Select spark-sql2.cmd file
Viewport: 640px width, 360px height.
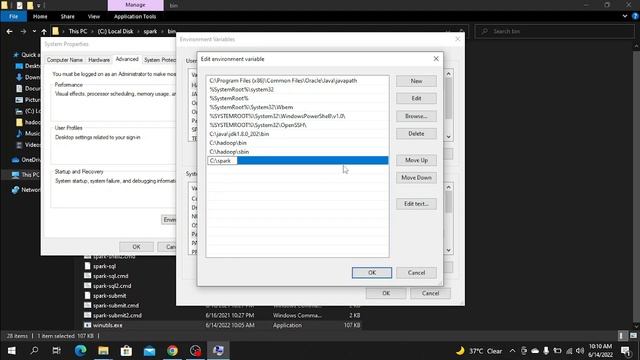tap(112, 286)
